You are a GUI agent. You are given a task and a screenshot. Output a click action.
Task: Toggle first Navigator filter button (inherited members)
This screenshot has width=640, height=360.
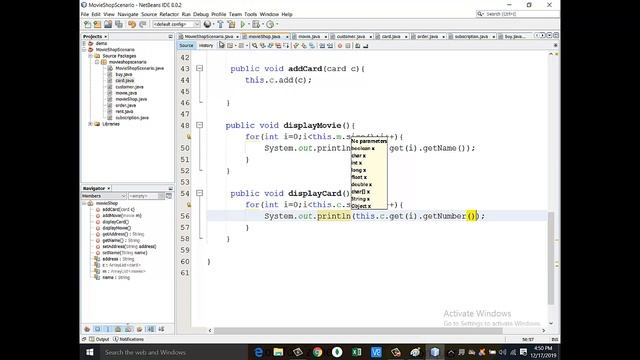click(x=87, y=329)
